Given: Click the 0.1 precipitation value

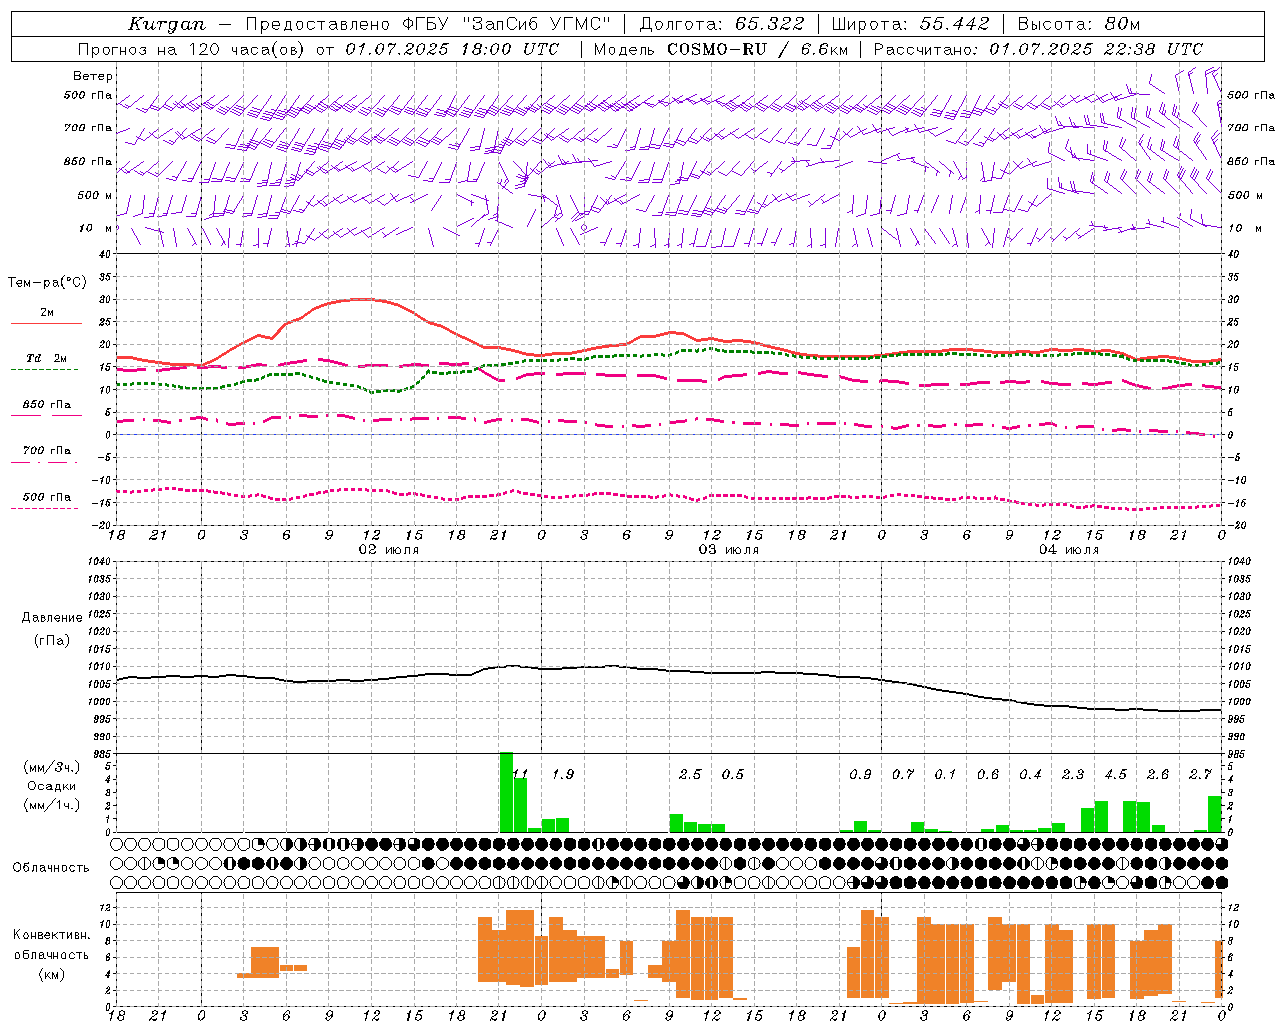Looking at the screenshot, I should pyautogui.click(x=945, y=774).
